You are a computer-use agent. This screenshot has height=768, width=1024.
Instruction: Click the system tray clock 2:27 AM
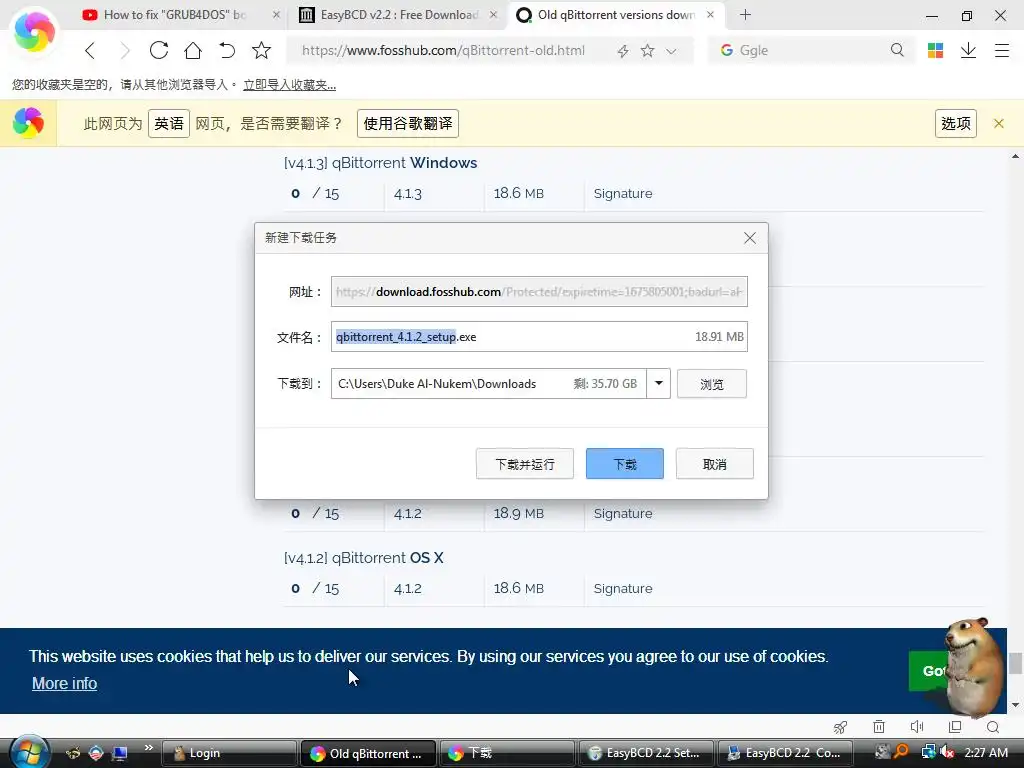point(985,752)
